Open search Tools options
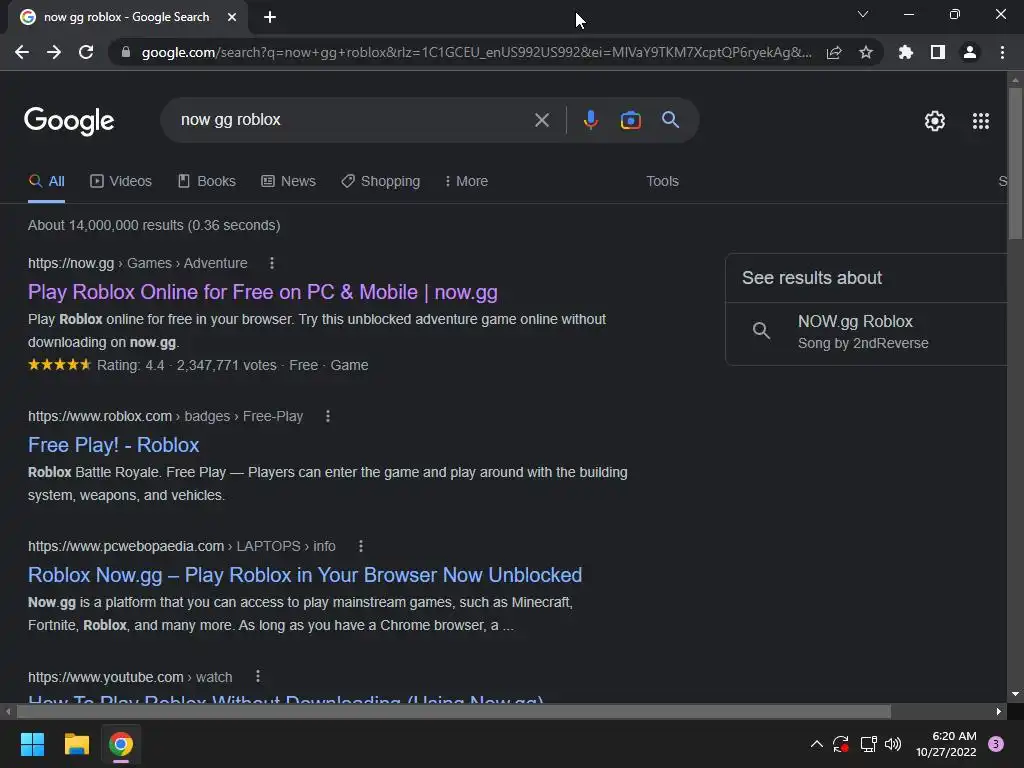 tap(662, 182)
